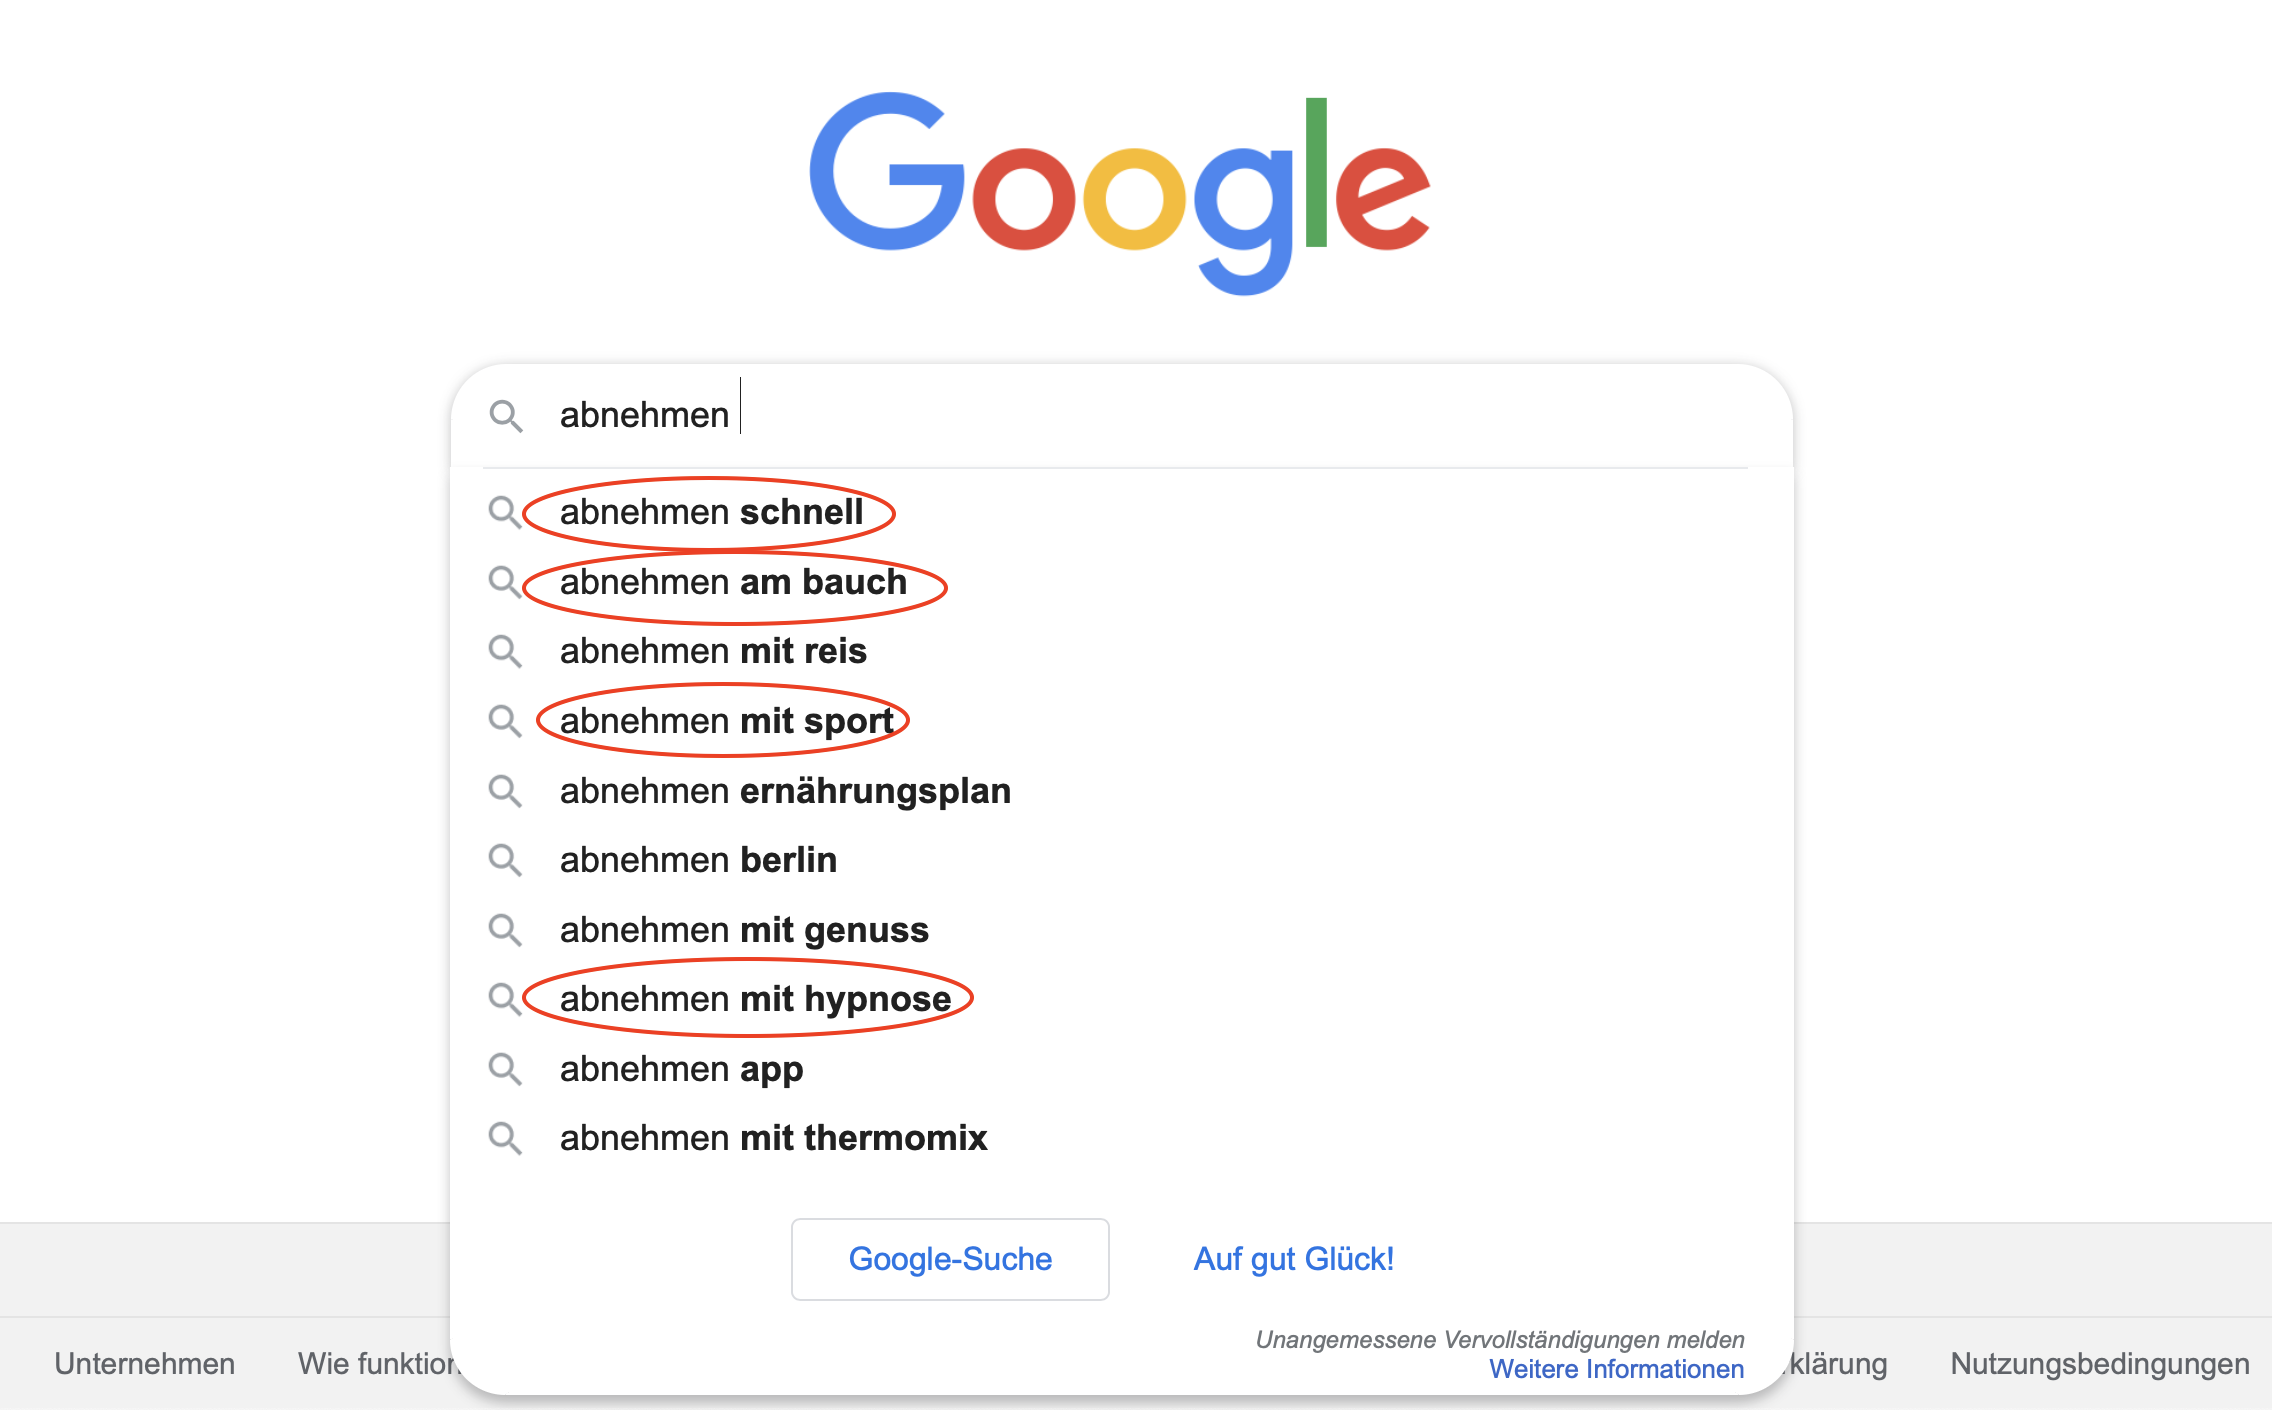The image size is (2272, 1410).
Task: Click the search icon beside 'abnehmen ernährungsplan'
Action: coord(506,791)
